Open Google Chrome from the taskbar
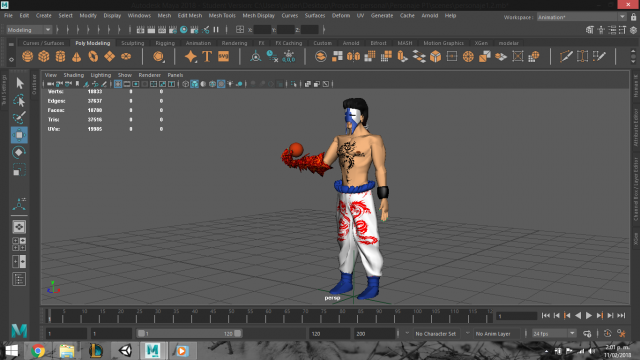 tap(38, 351)
